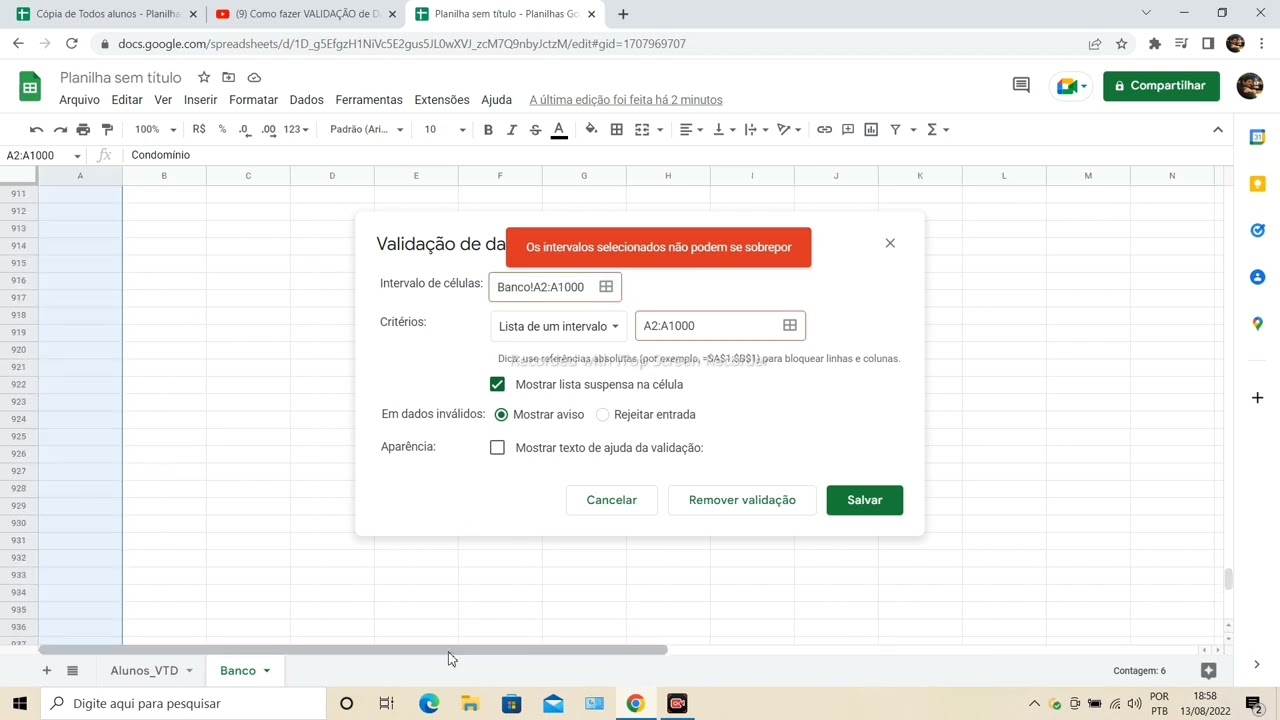
Task: Open fill color picker
Action: click(x=591, y=129)
